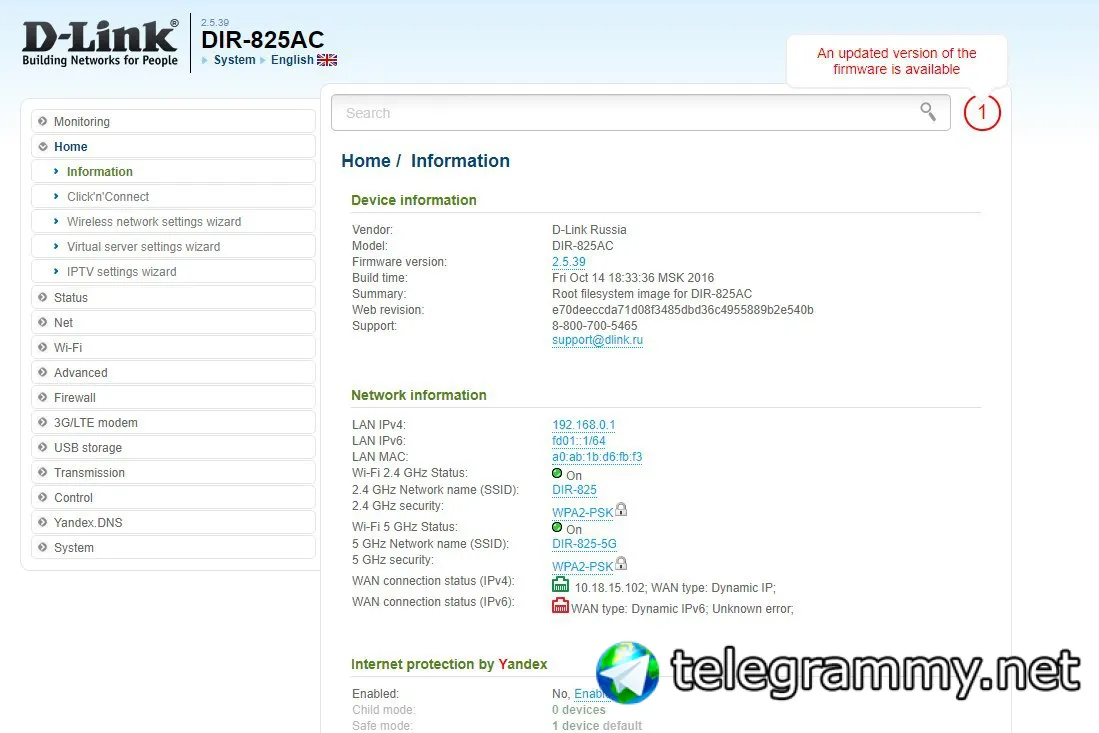The height and width of the screenshot is (733, 1099).
Task: Click the Information breadcrumb heading
Action: (x=460, y=161)
